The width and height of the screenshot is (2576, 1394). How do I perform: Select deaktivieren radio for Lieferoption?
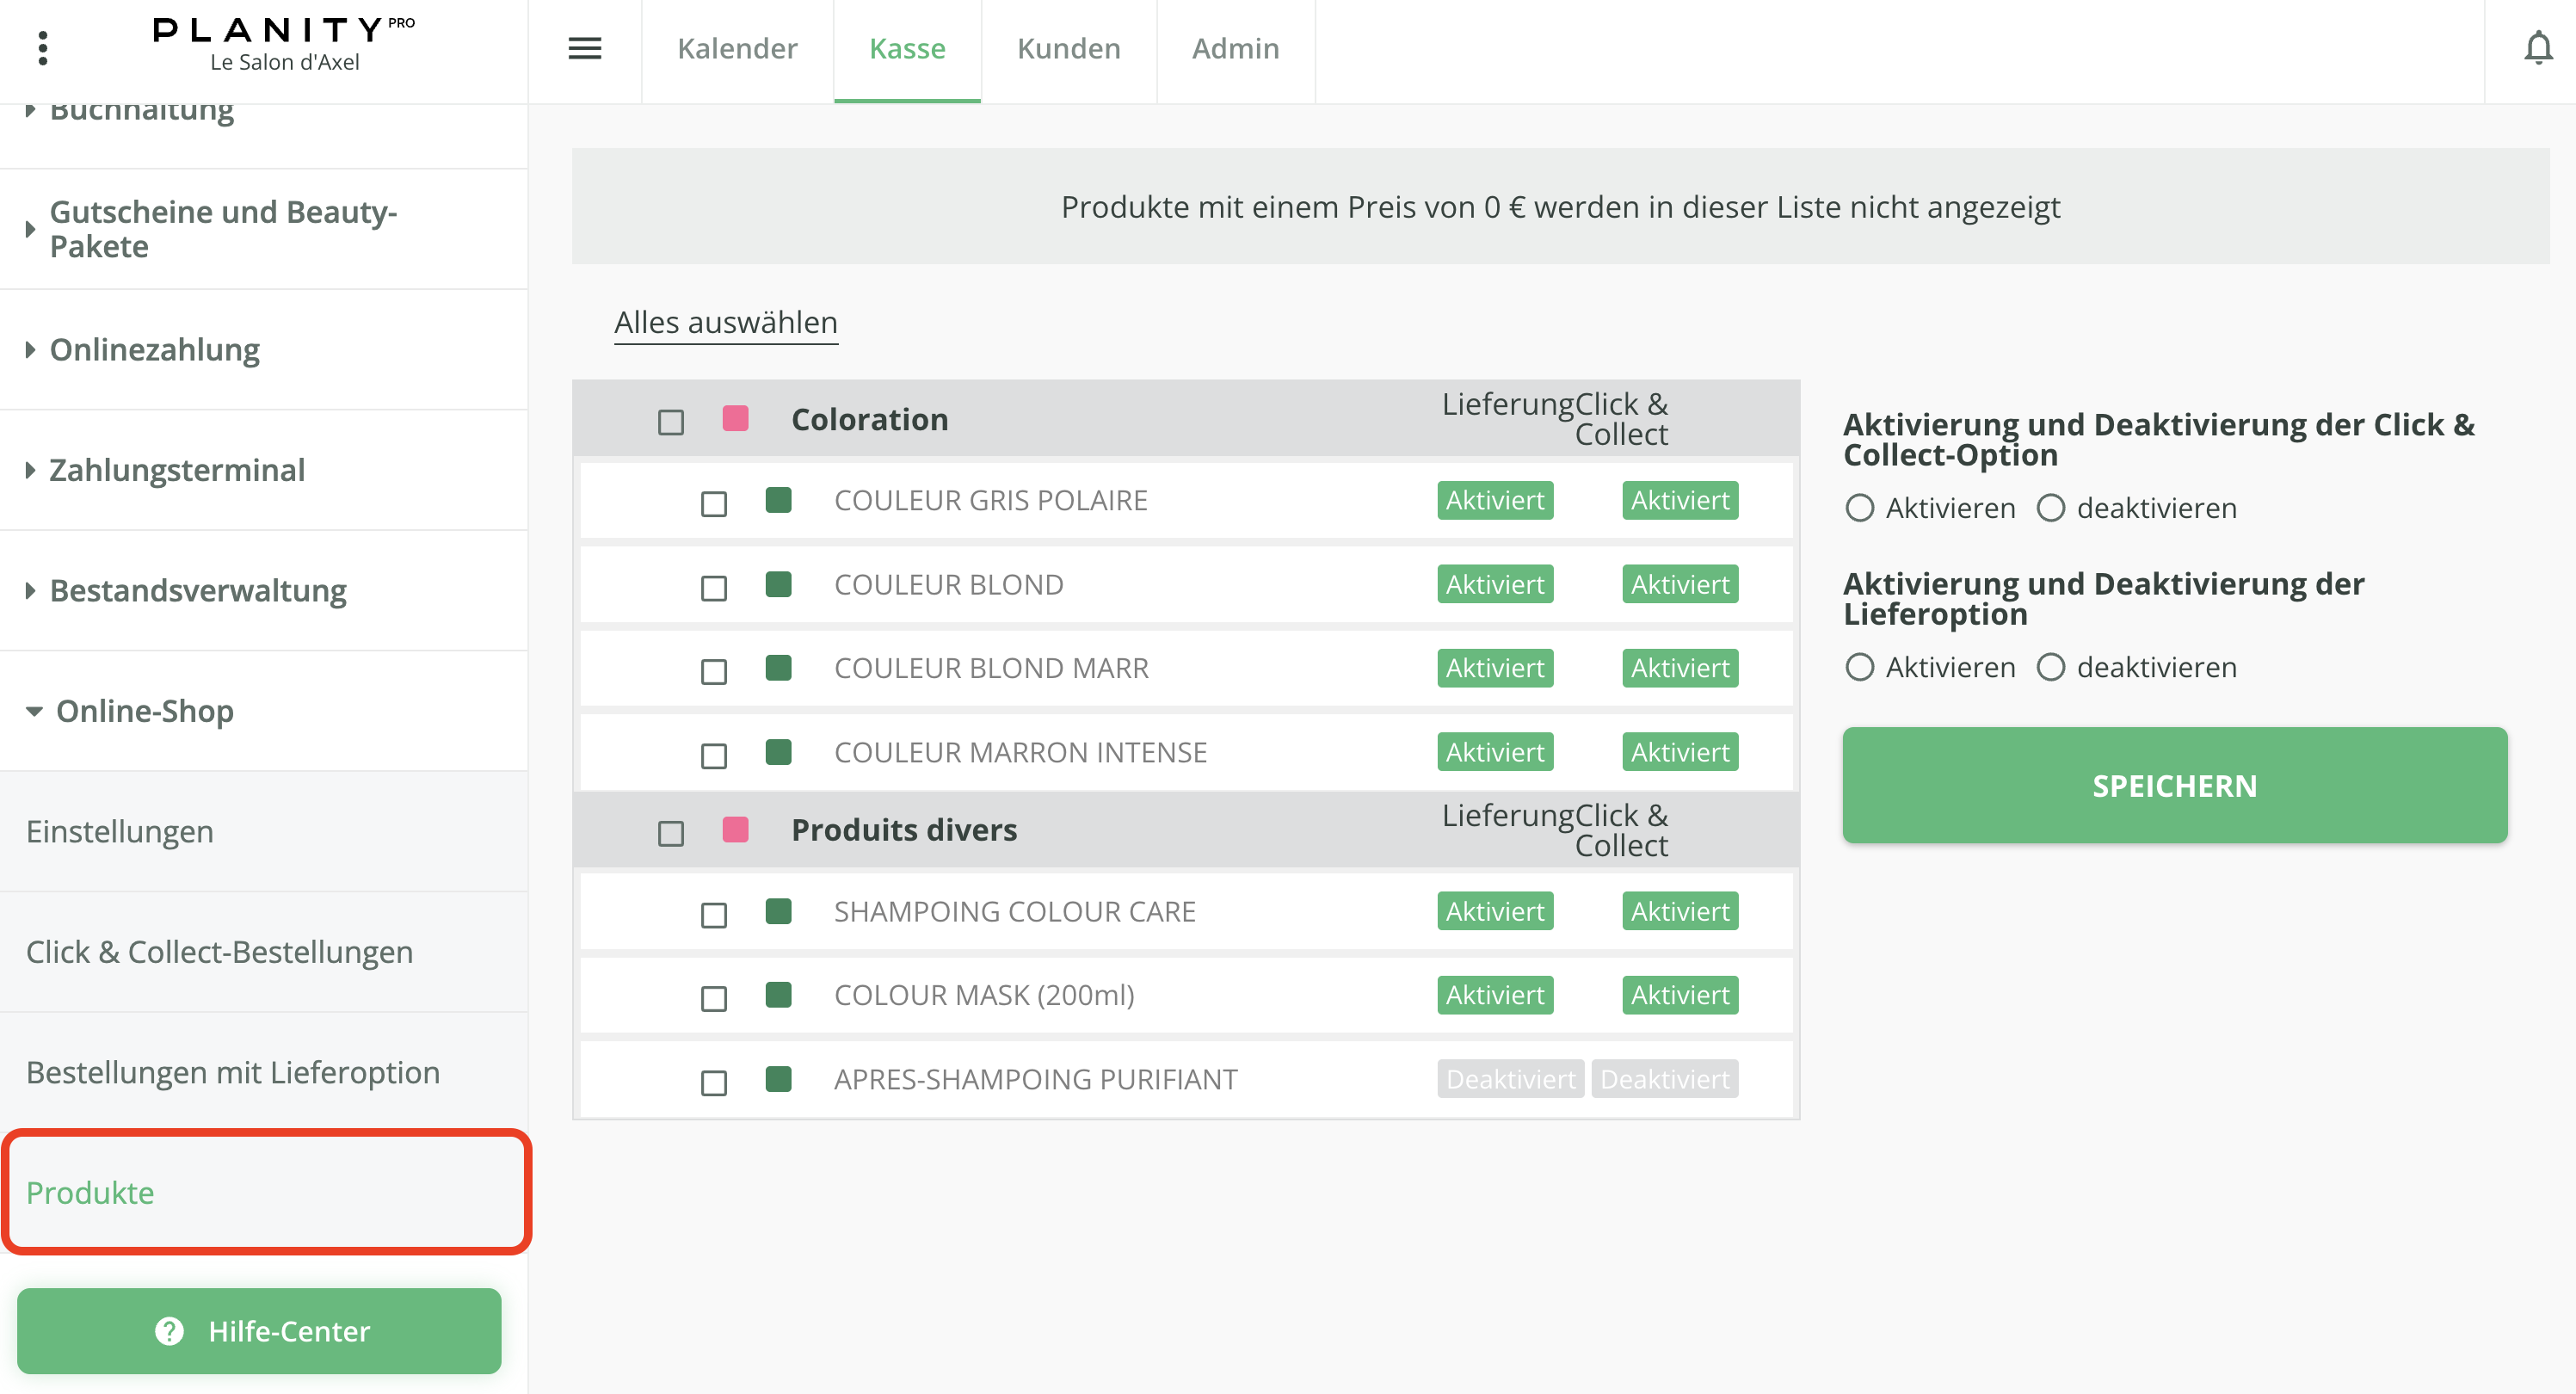pos(2050,667)
